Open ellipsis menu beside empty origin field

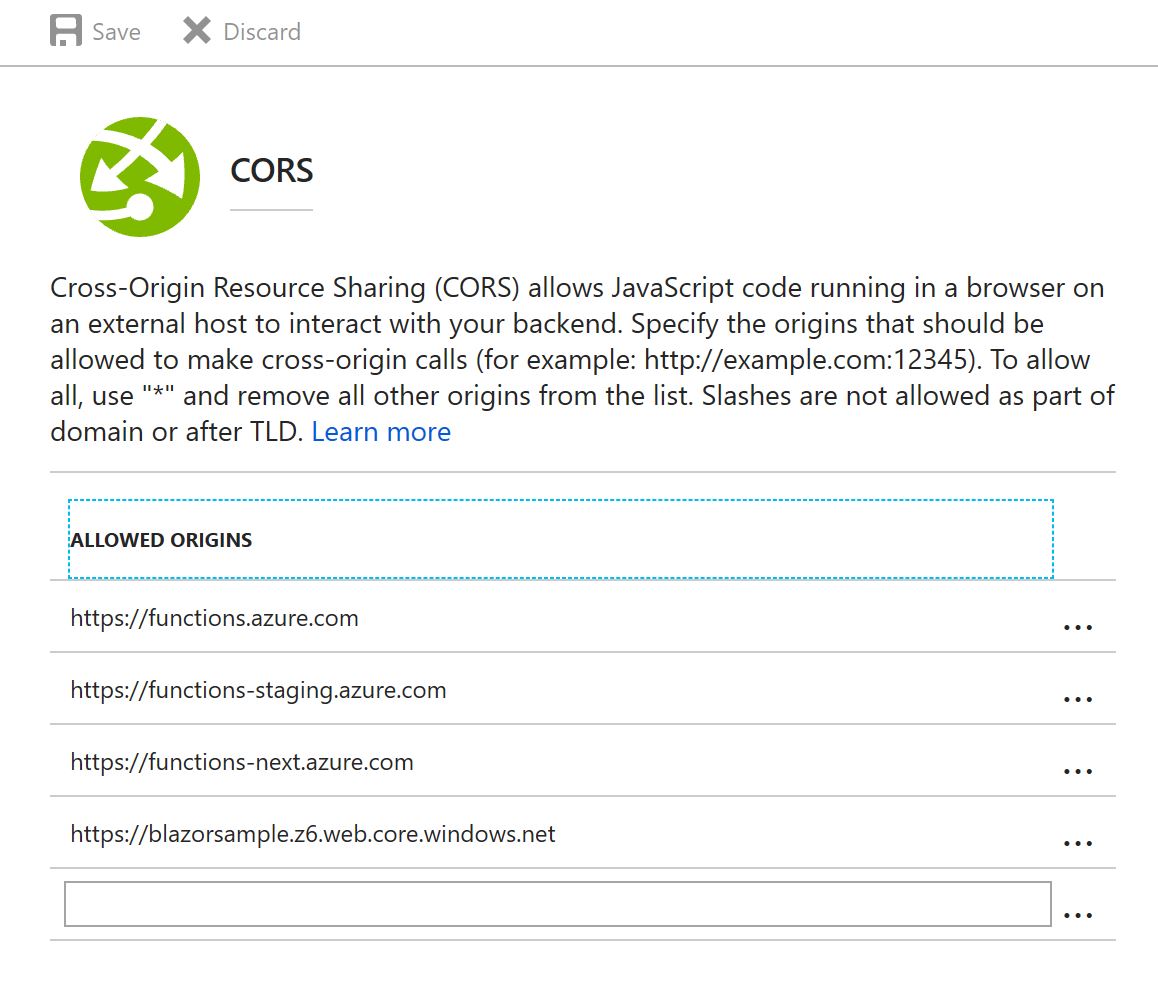coord(1078,915)
